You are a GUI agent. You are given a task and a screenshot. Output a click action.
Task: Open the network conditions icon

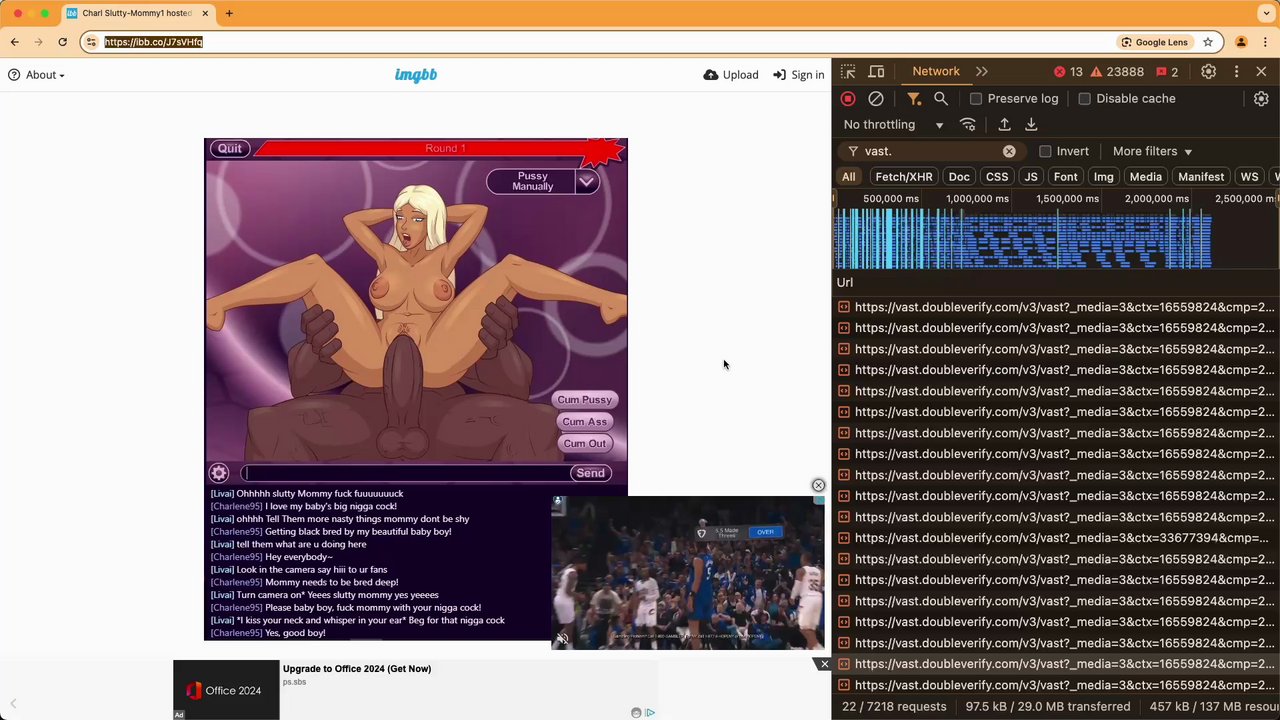968,125
